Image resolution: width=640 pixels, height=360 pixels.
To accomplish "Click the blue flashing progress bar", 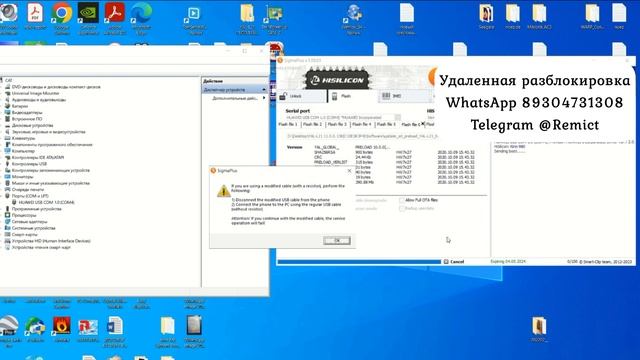I will (359, 262).
